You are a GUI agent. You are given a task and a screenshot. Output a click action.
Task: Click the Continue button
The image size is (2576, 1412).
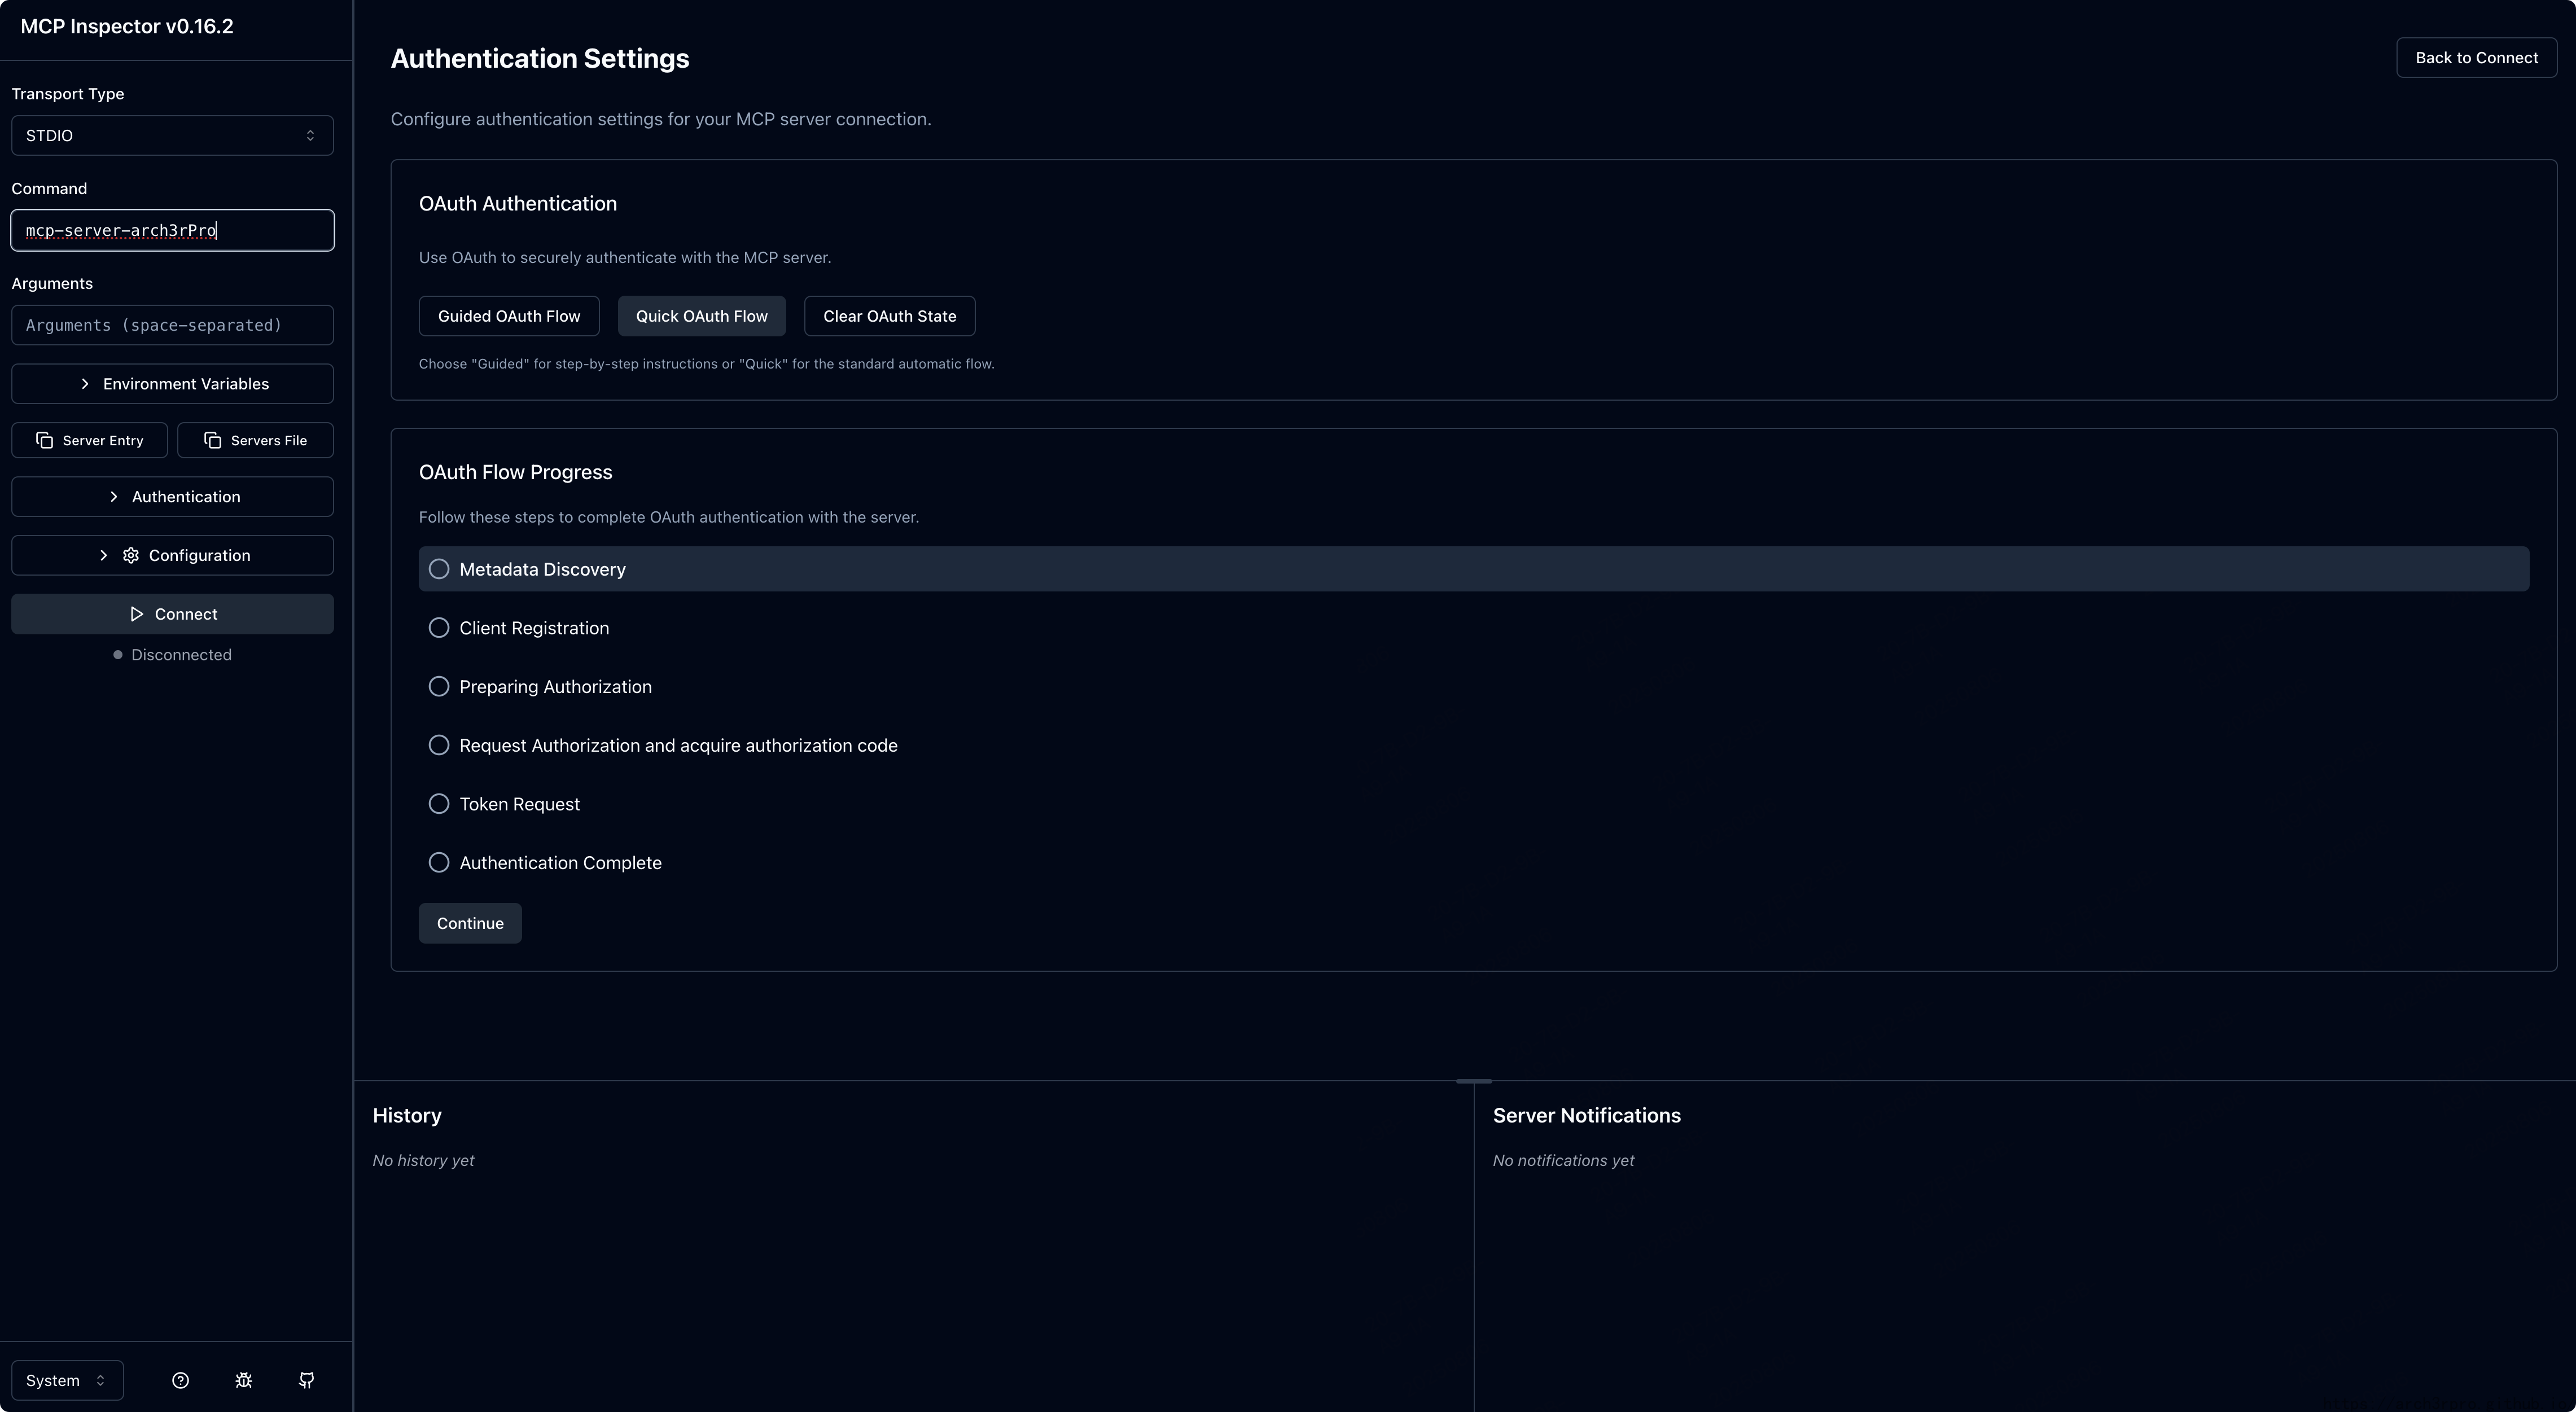470,923
